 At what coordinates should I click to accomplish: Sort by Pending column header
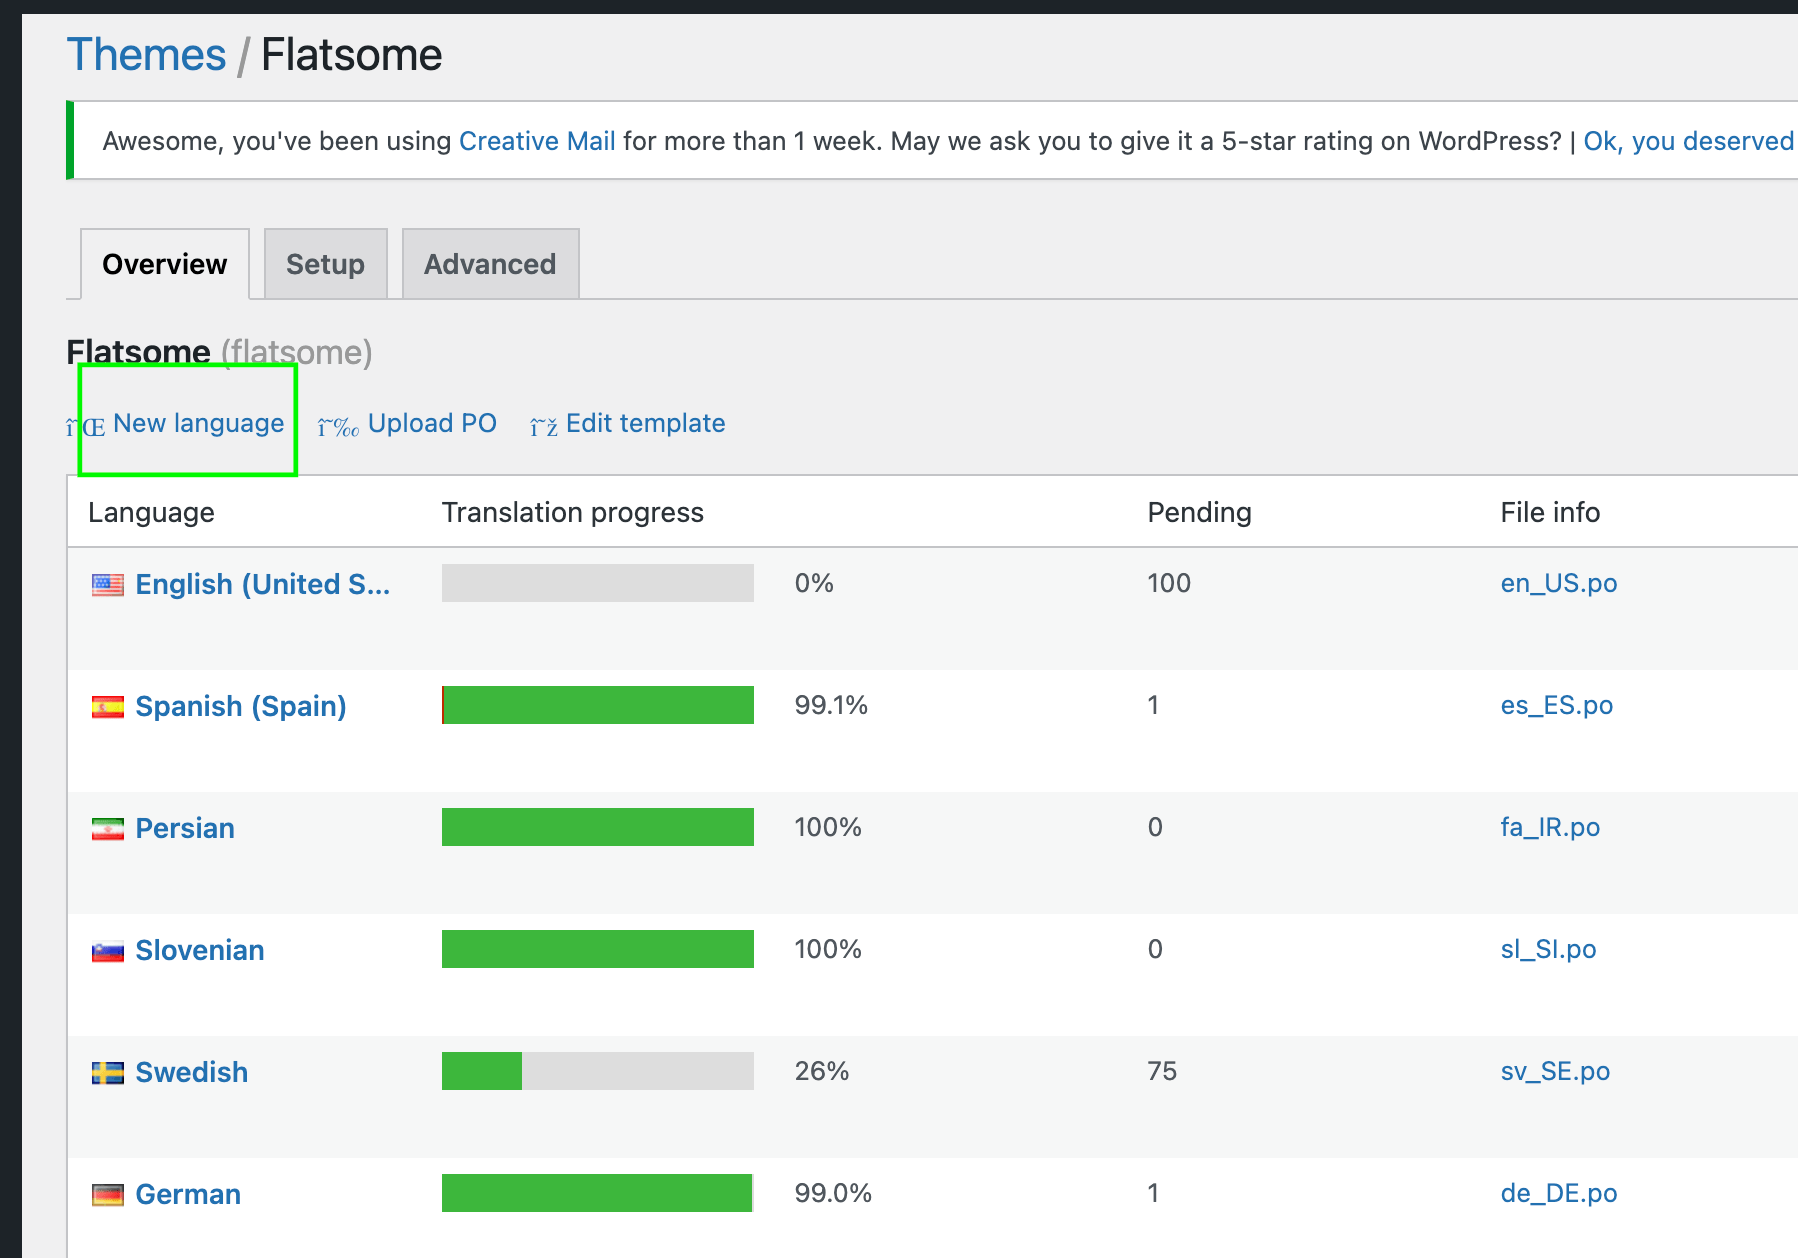[1200, 512]
